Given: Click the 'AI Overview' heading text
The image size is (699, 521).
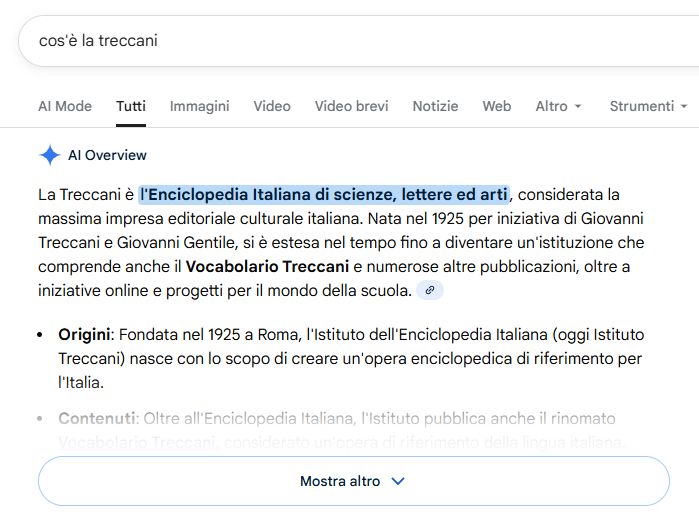Looking at the screenshot, I should pyautogui.click(x=107, y=155).
